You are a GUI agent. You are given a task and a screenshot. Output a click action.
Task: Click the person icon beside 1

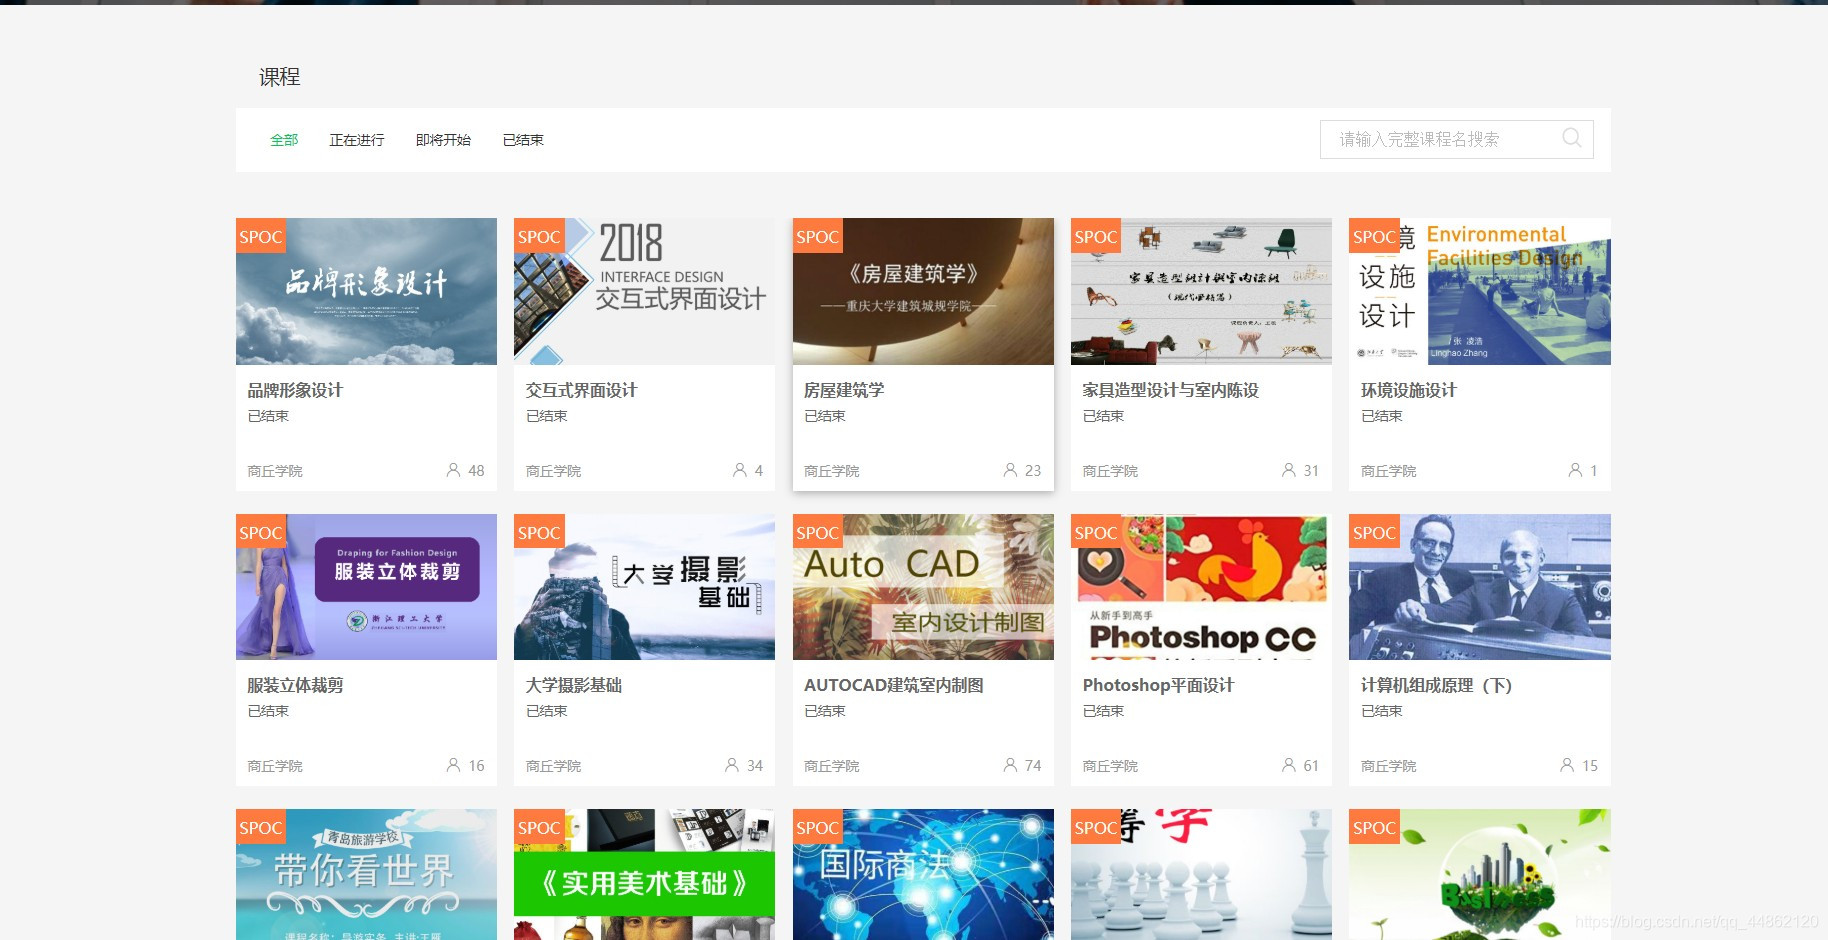(1575, 470)
